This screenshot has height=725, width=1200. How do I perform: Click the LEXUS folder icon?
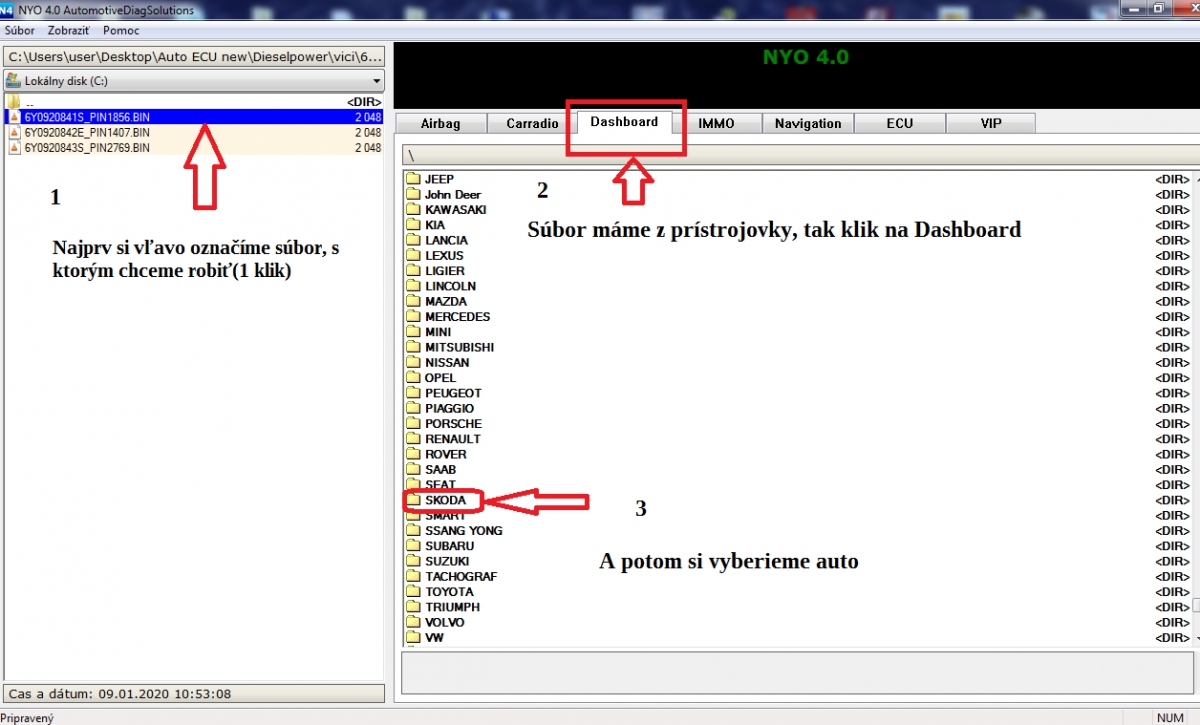coord(413,255)
